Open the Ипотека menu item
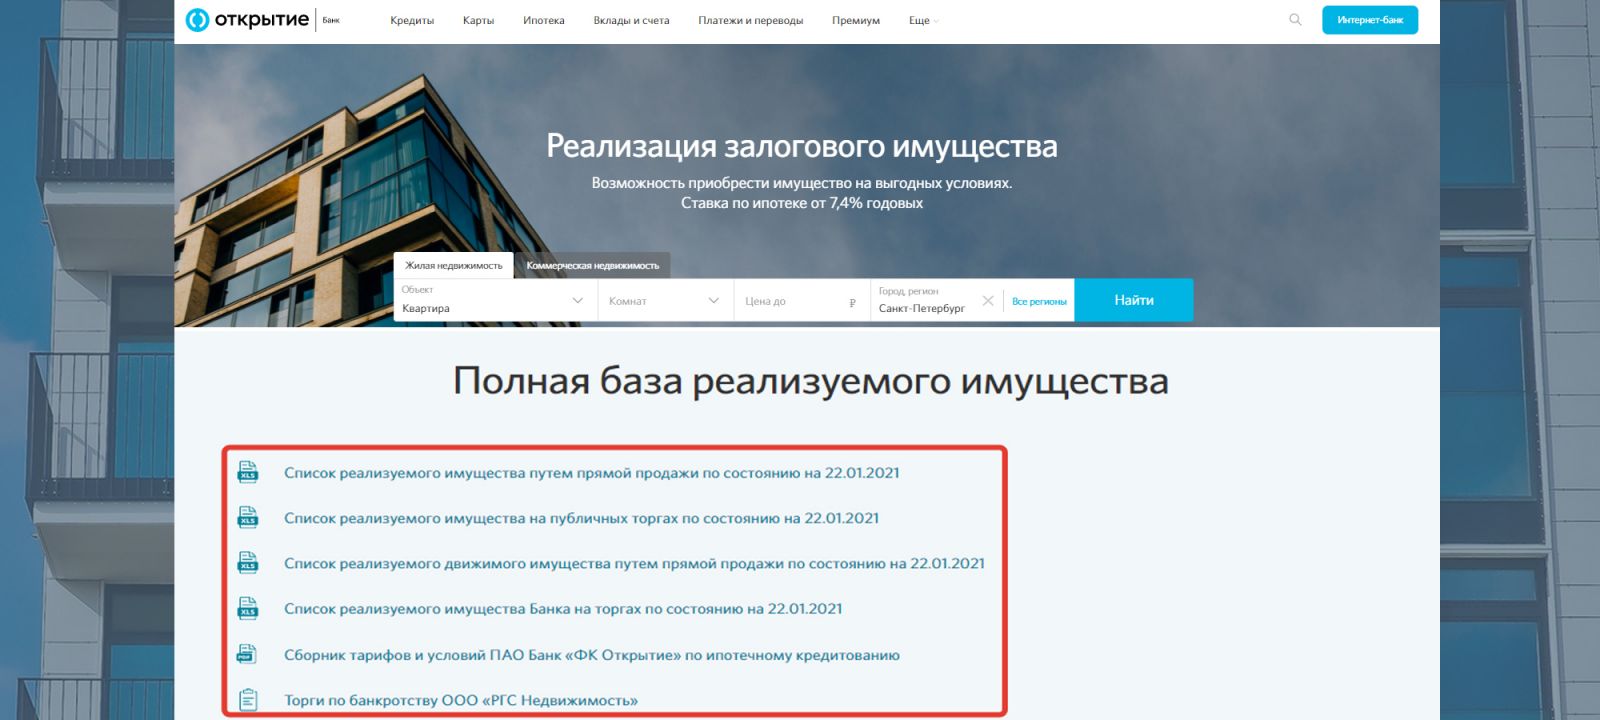1600x720 pixels. click(543, 21)
